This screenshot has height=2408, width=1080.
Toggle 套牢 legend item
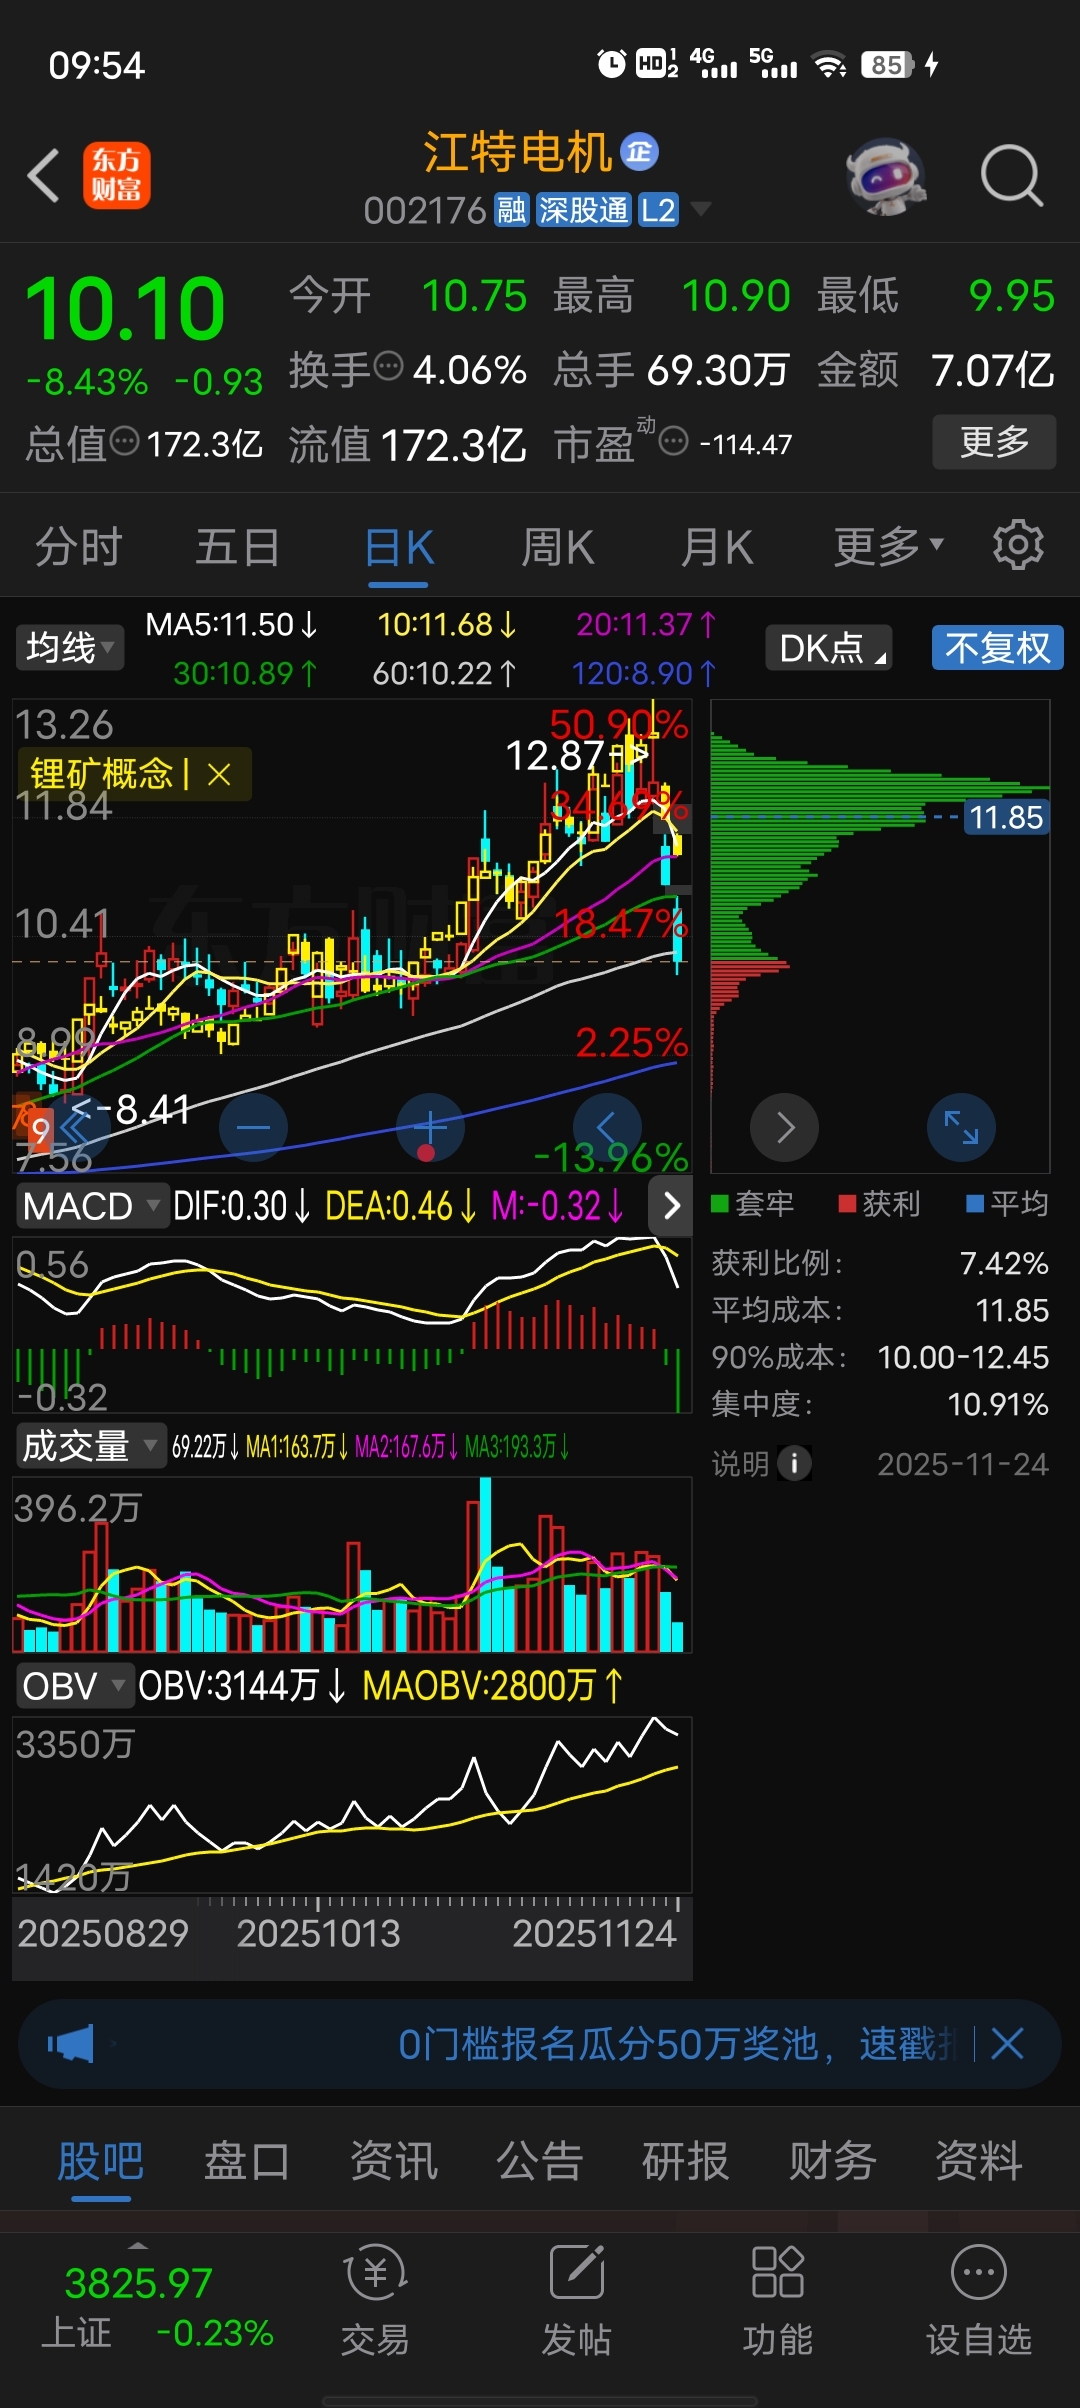point(753,1204)
